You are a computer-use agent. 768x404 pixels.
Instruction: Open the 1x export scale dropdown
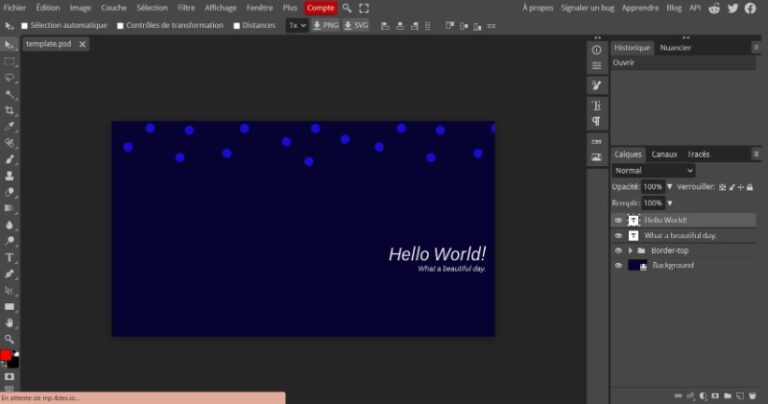tap(297, 25)
